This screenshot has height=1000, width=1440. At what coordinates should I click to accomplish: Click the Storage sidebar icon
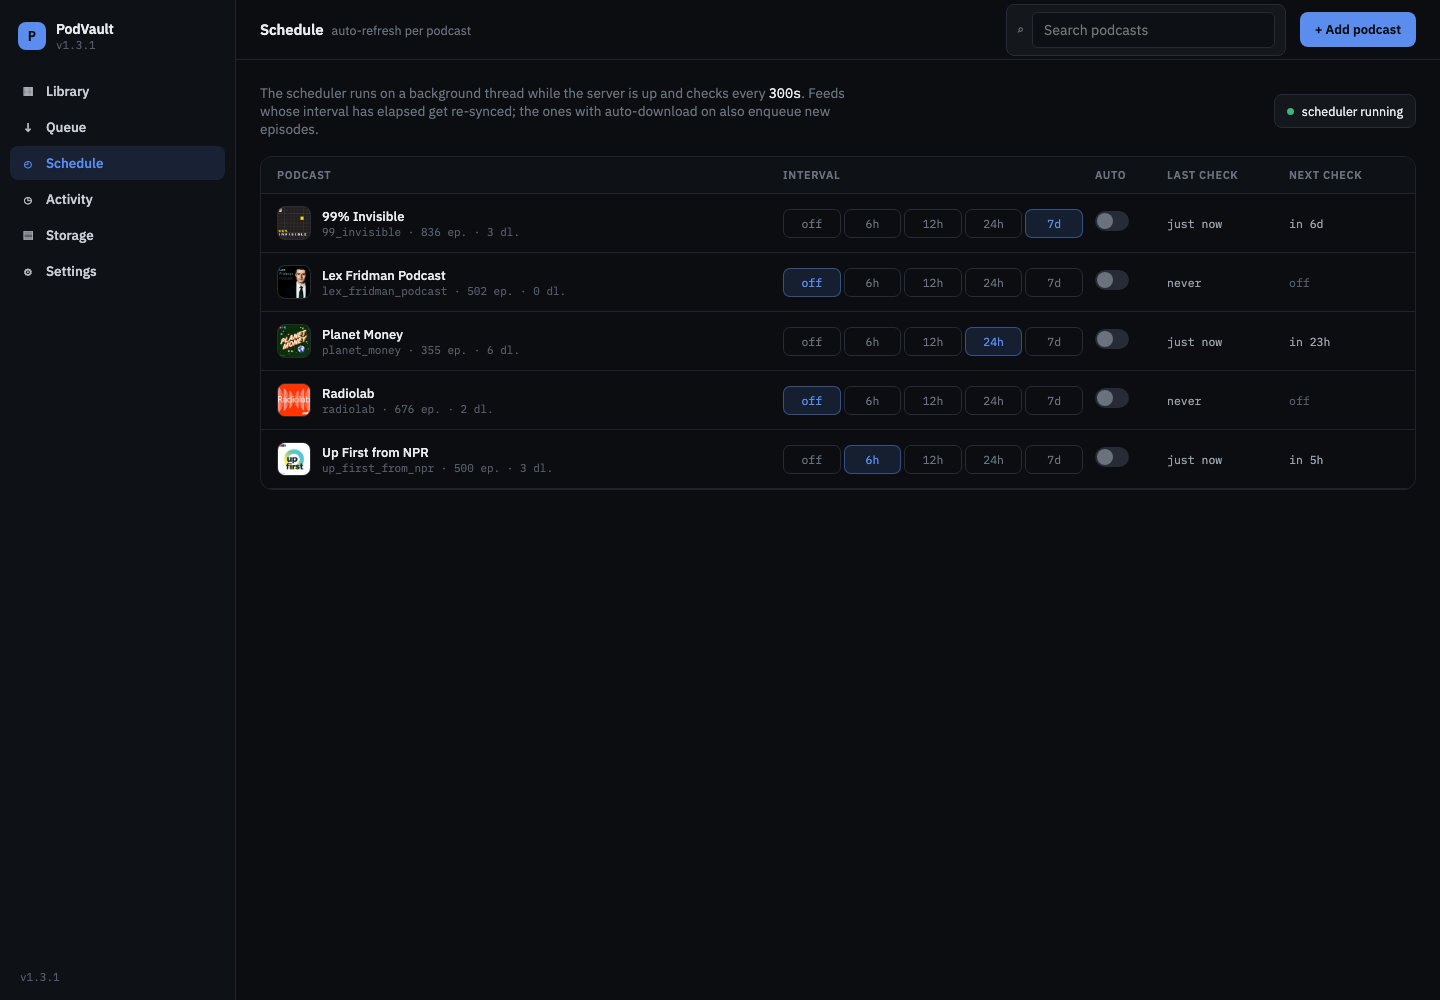click(28, 236)
